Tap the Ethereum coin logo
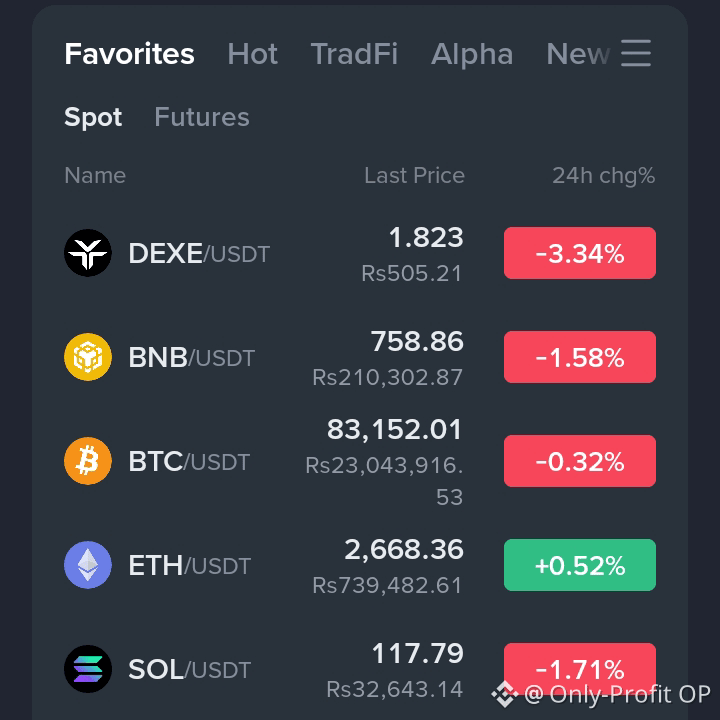 (x=88, y=565)
